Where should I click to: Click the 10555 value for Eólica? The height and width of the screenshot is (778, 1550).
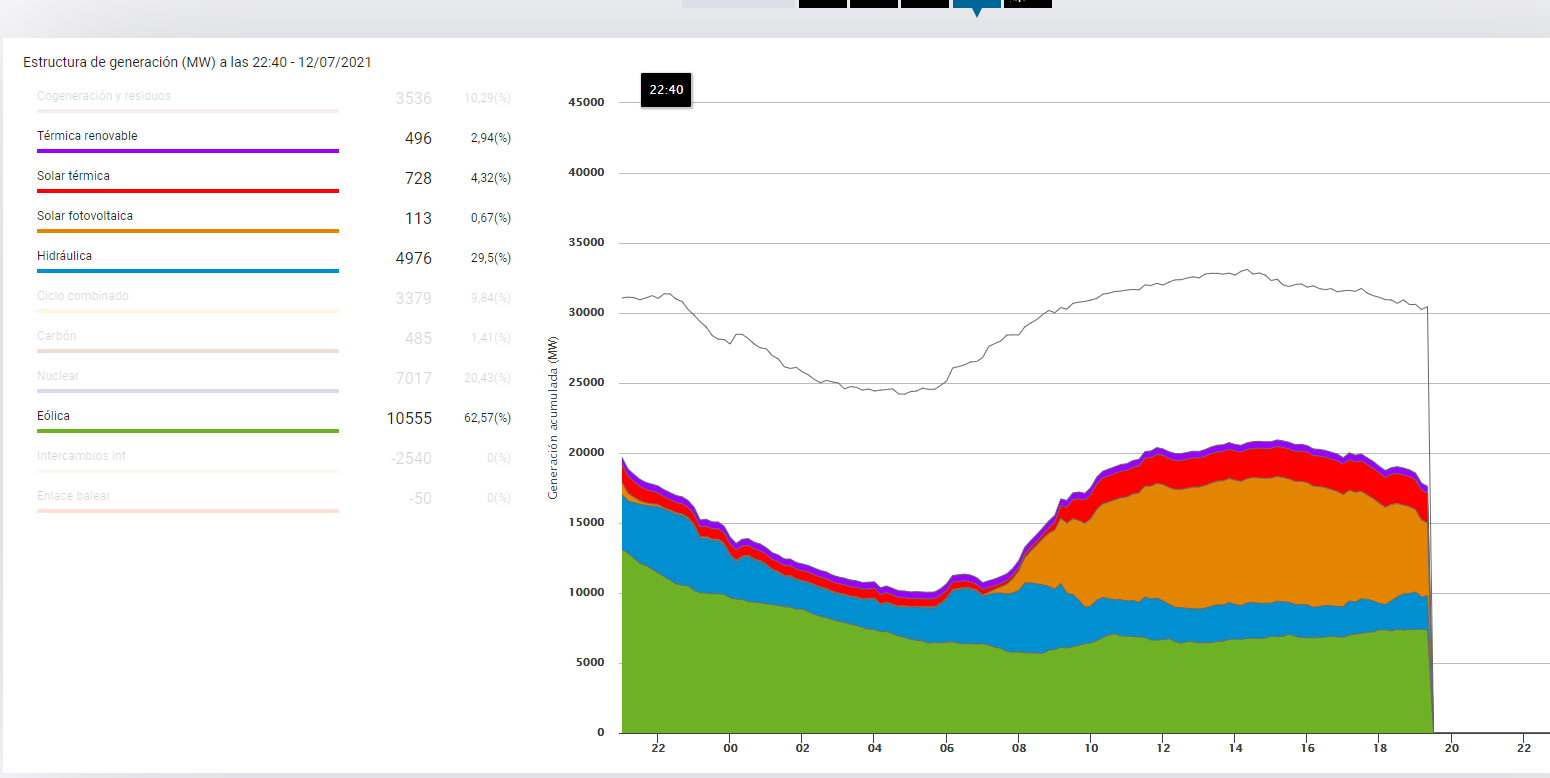coord(409,418)
